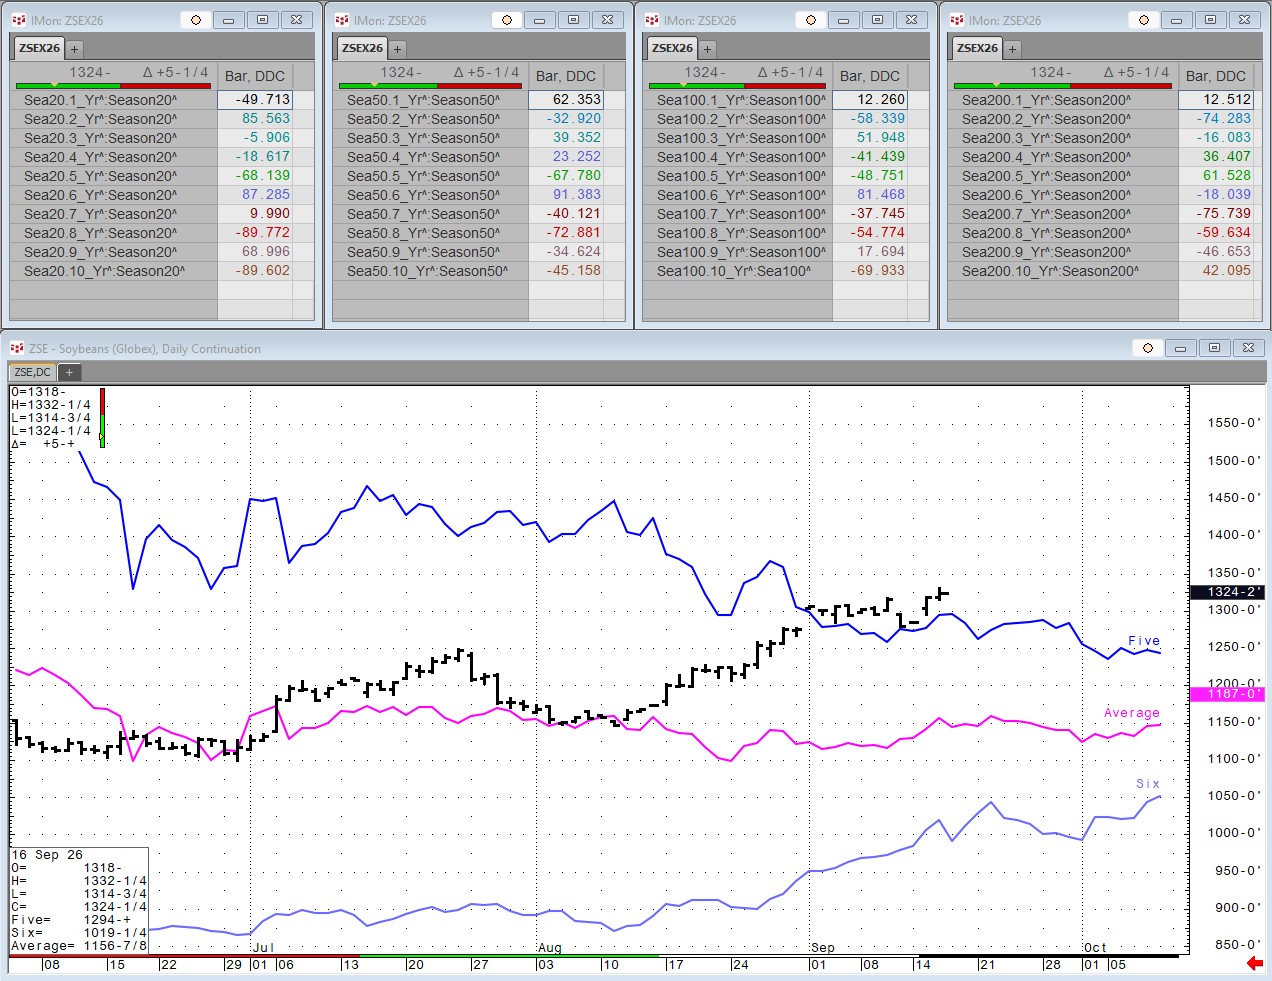Select row Sea200.7_Yr^:Season200^
1272x981 pixels.
click(1063, 214)
